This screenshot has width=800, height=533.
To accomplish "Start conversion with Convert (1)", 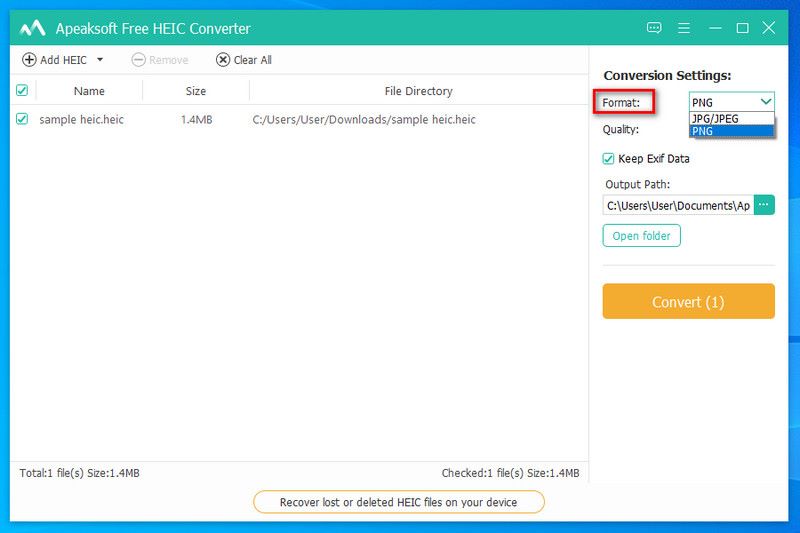I will click(x=688, y=301).
